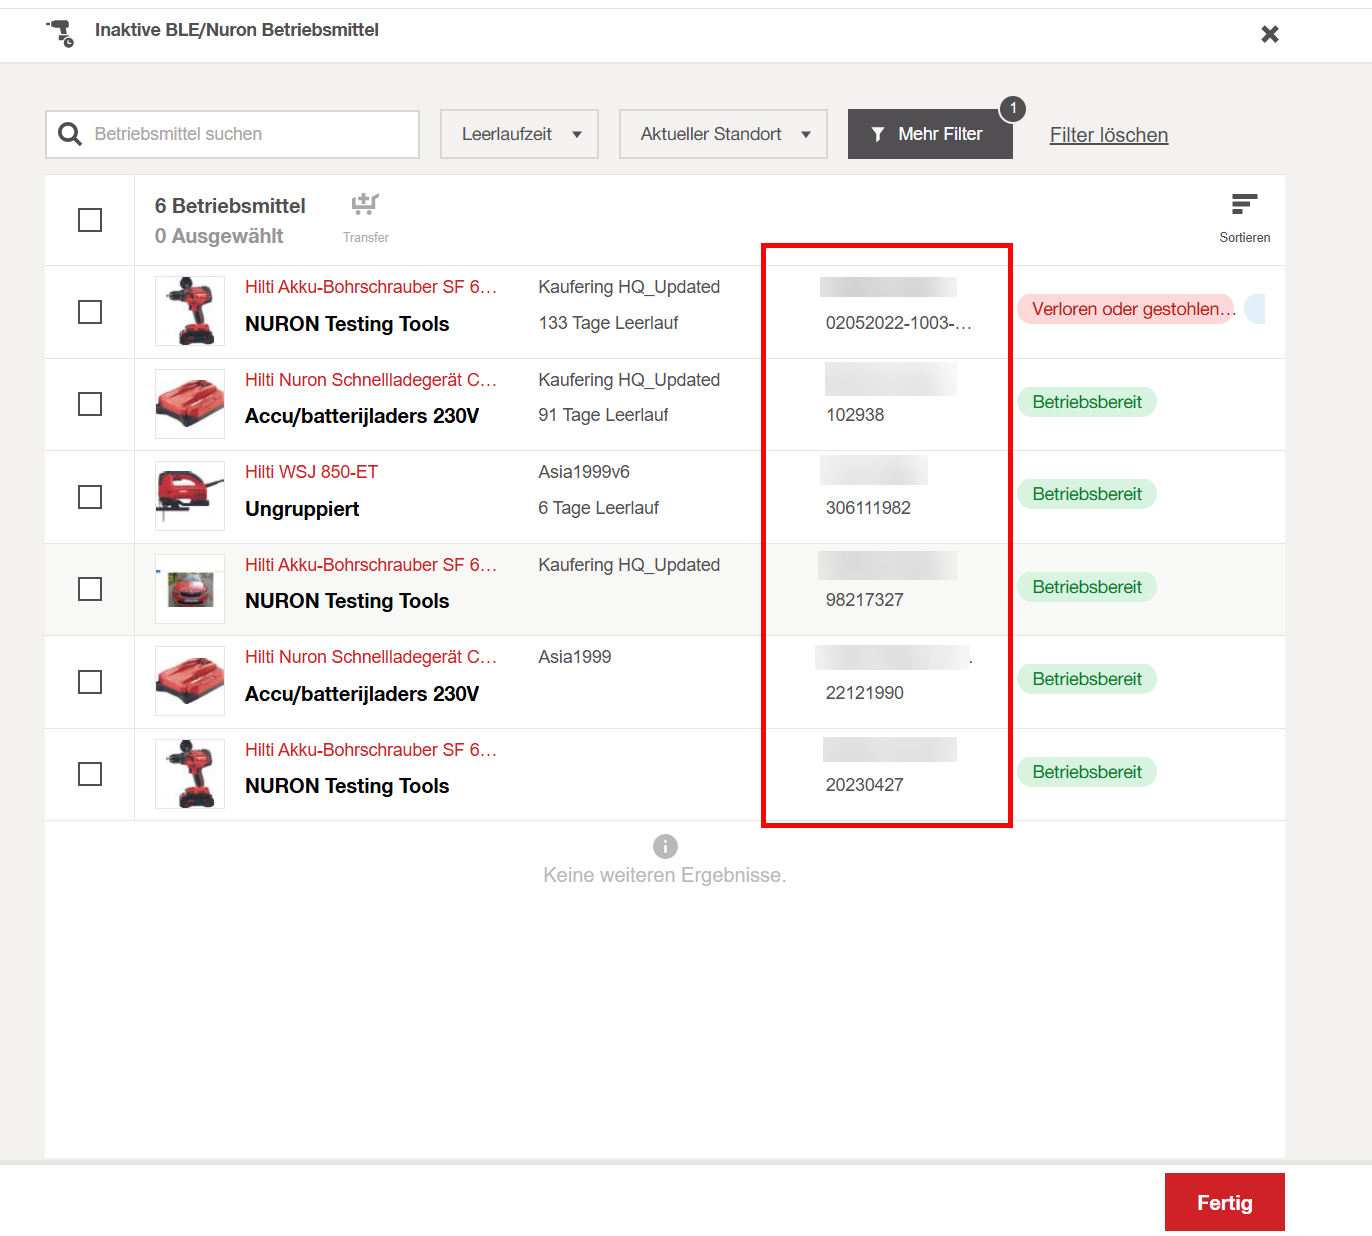Click the search magnifier icon
The width and height of the screenshot is (1372, 1236).
point(70,134)
